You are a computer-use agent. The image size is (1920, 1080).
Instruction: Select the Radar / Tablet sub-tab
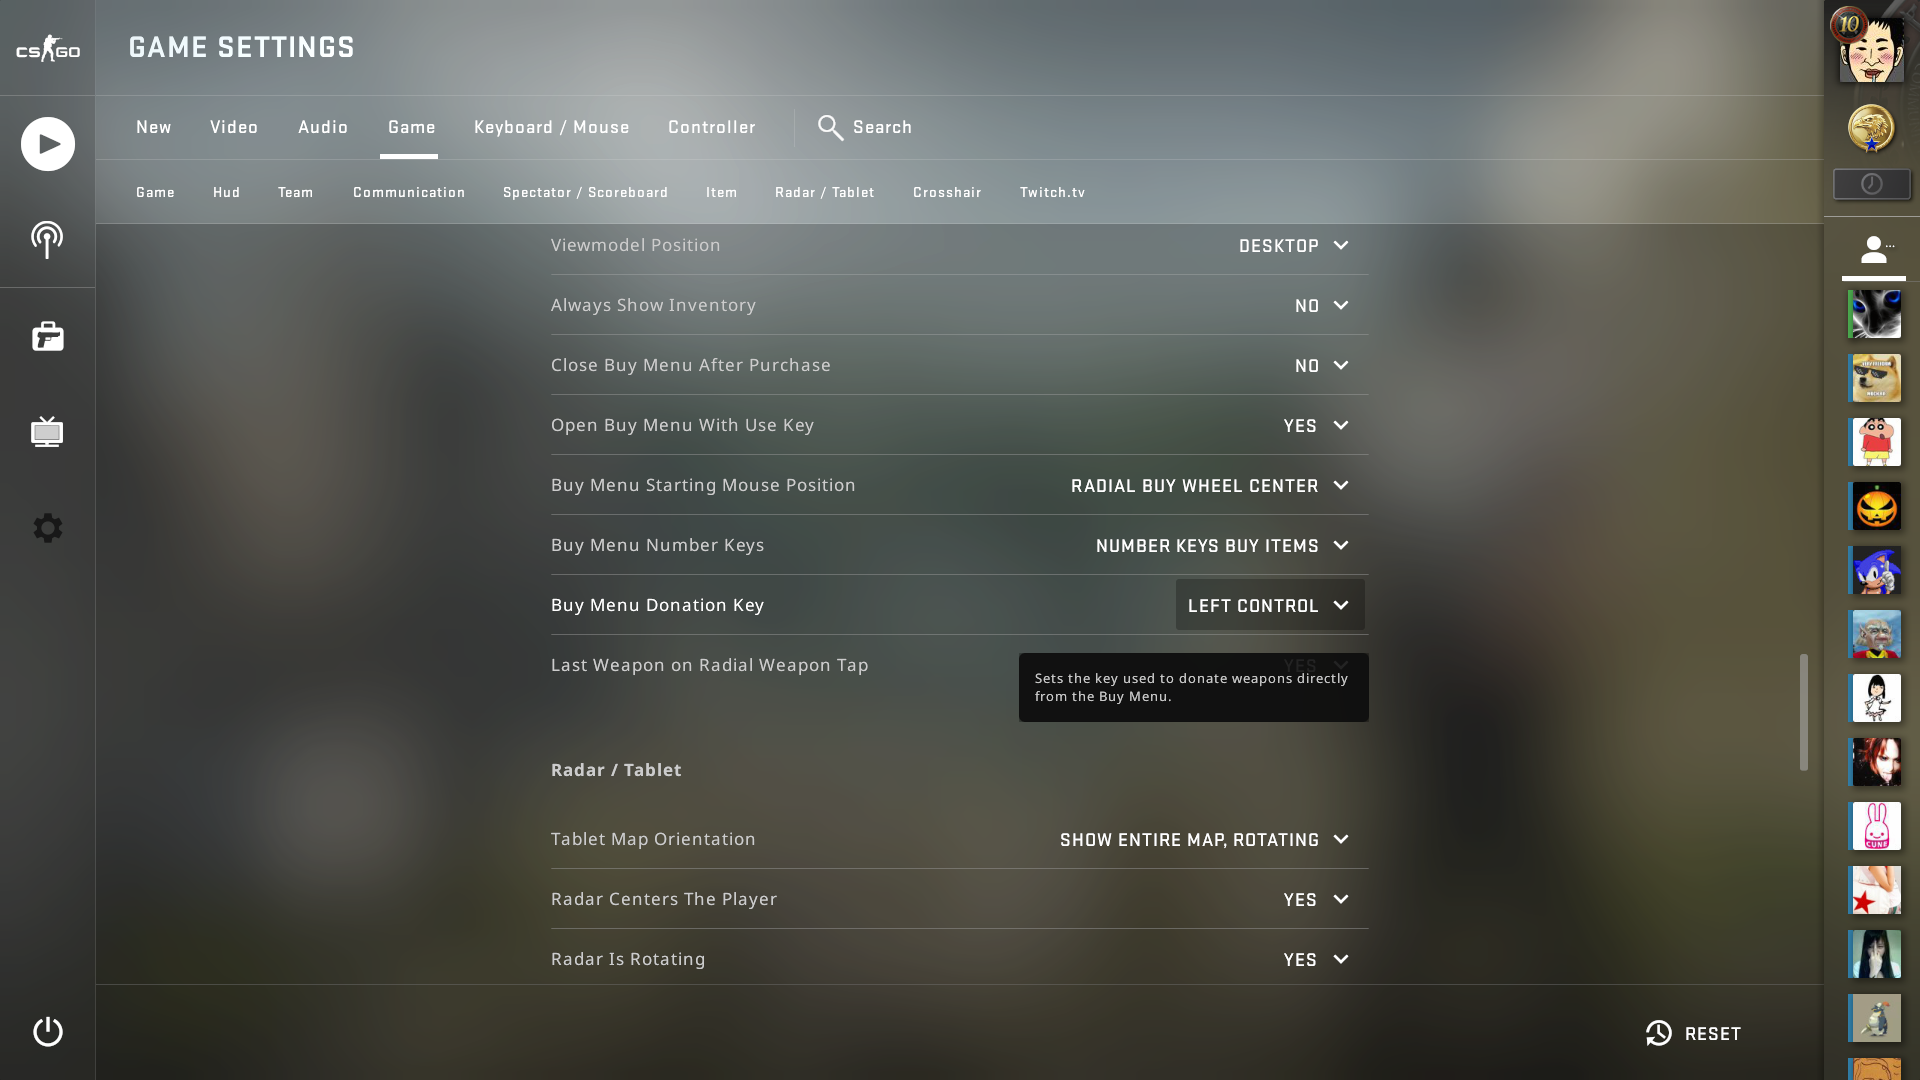pyautogui.click(x=824, y=193)
